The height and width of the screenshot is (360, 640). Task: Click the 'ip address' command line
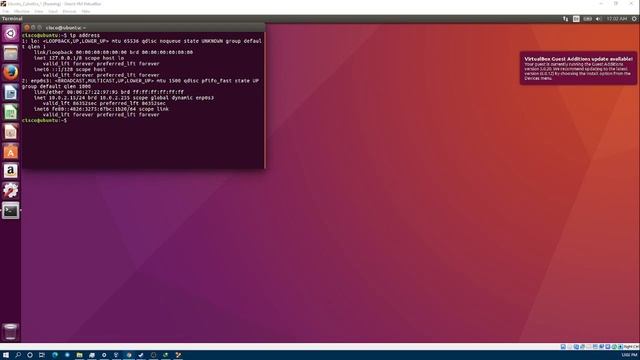(61, 36)
